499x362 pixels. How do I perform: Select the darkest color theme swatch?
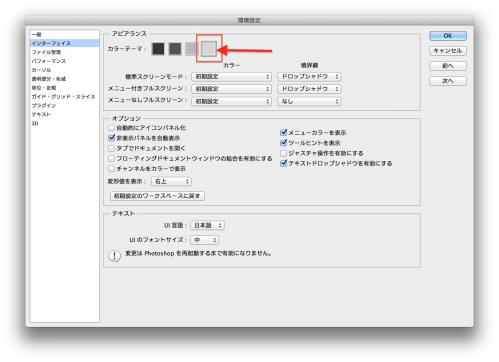[158, 49]
